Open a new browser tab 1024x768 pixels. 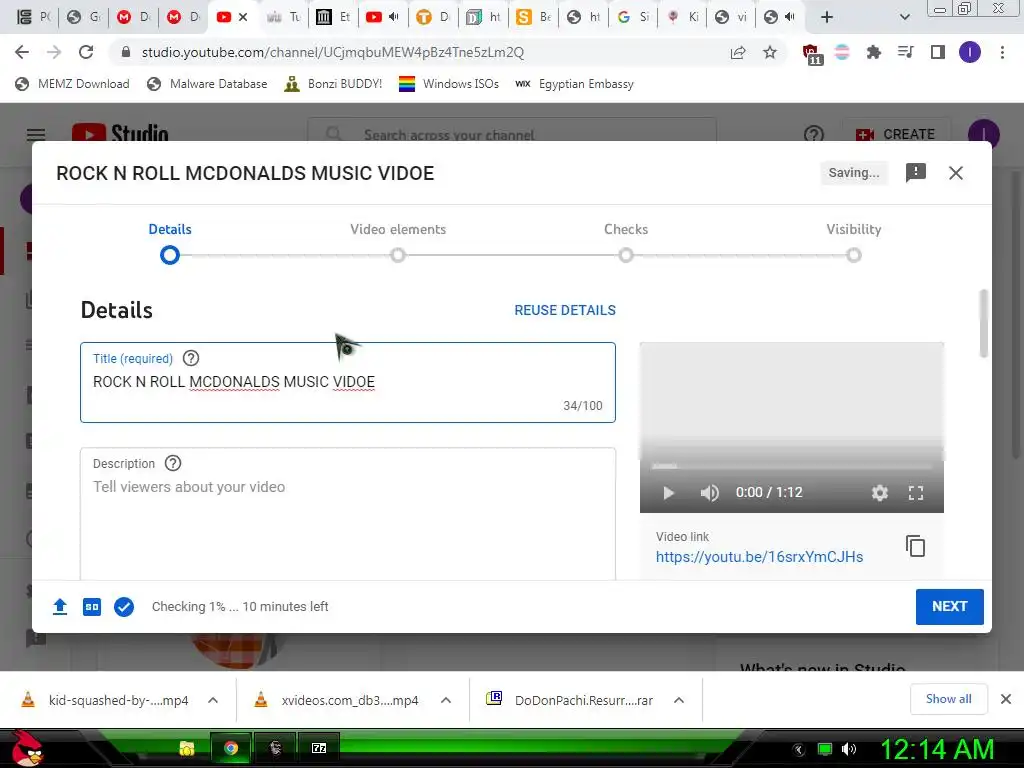point(827,17)
